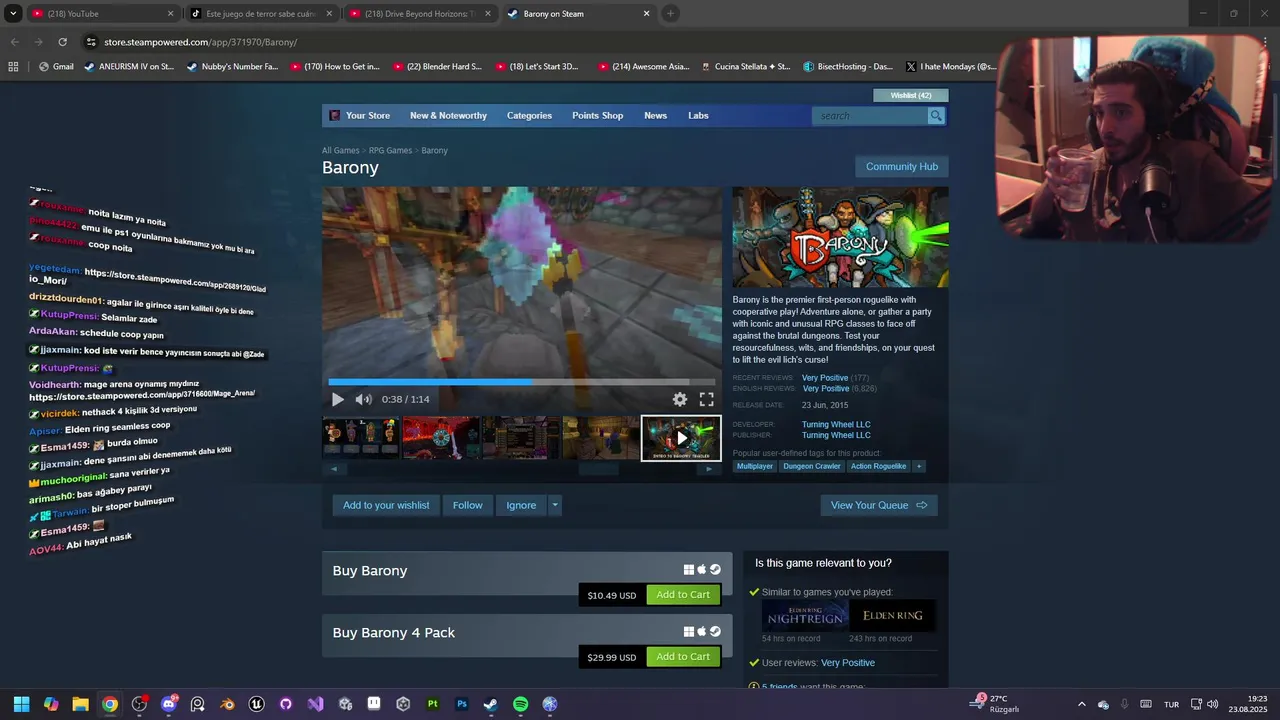Open the volume control in system tray
The image size is (1280, 720).
1212,704
